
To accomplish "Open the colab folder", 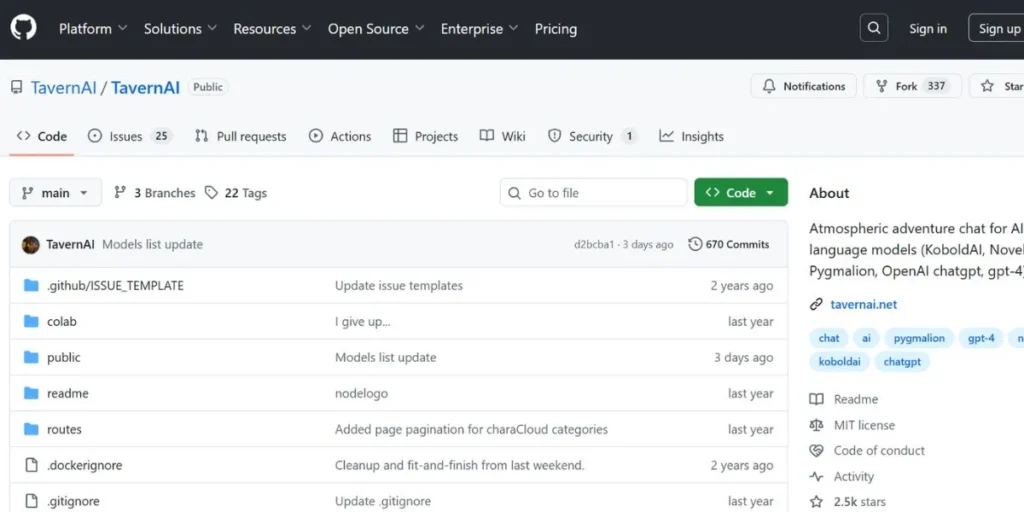I will coord(61,321).
